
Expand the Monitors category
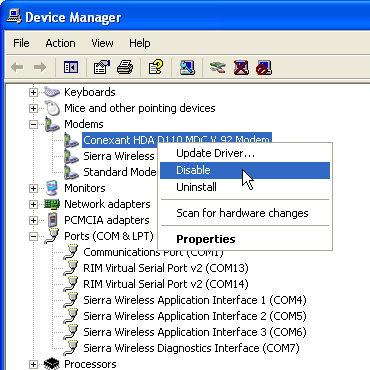[33, 188]
